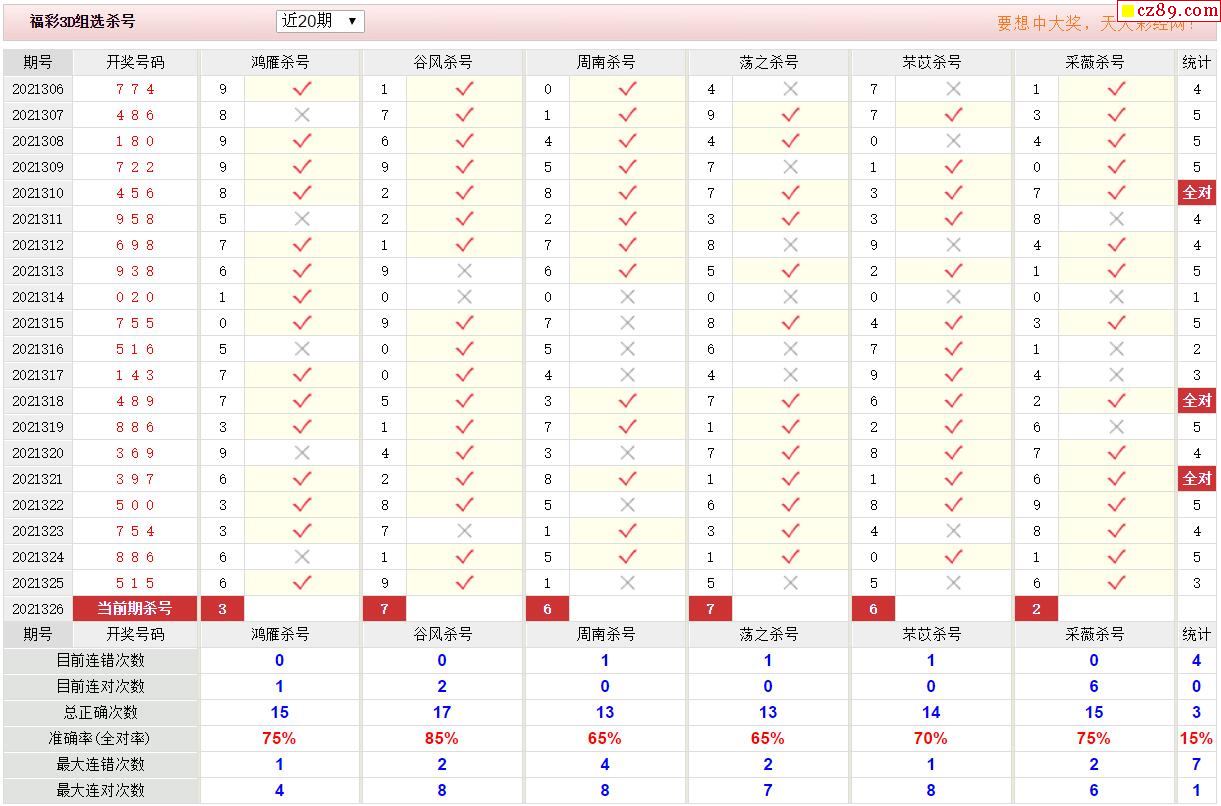Click 荡之杀号 cross mark in row 2021309

(x=791, y=167)
